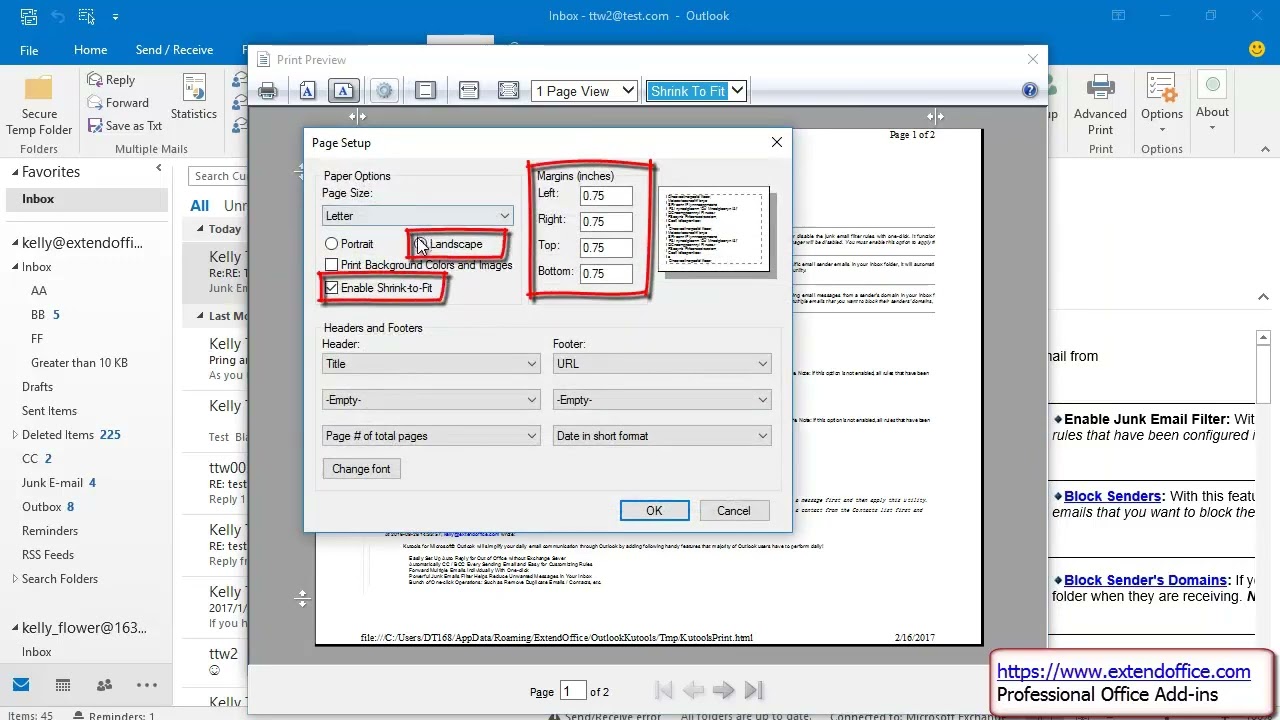Image resolution: width=1280 pixels, height=720 pixels.
Task: Open Page Setup gear icon in toolbar
Action: pyautogui.click(x=384, y=91)
